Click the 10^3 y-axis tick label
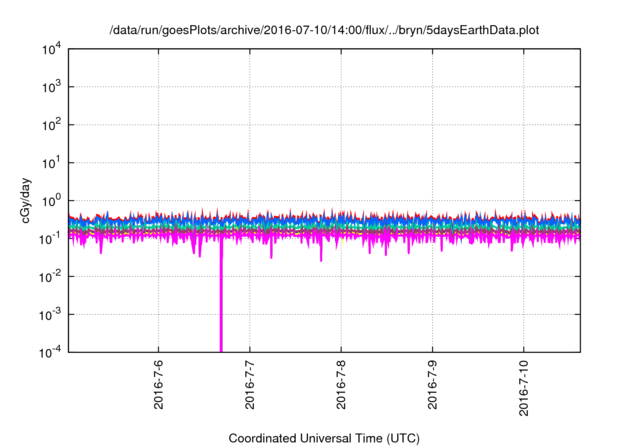This screenshot has height=448, width=640. 51,87
